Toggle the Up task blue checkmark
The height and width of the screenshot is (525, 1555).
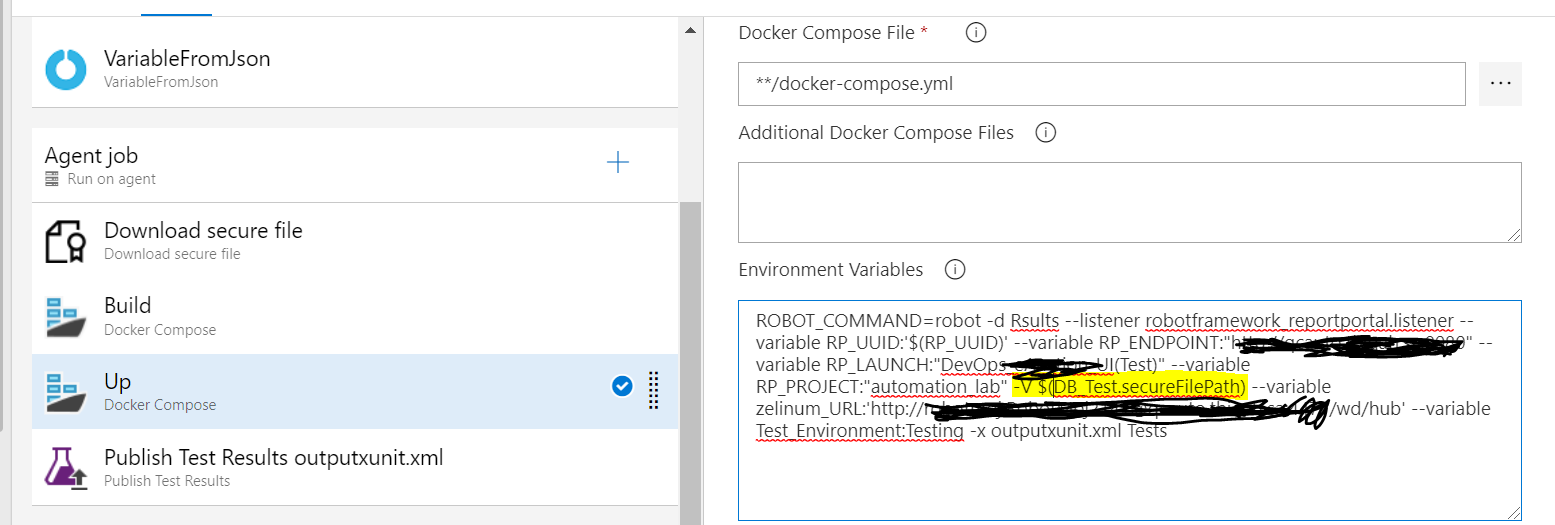(621, 386)
